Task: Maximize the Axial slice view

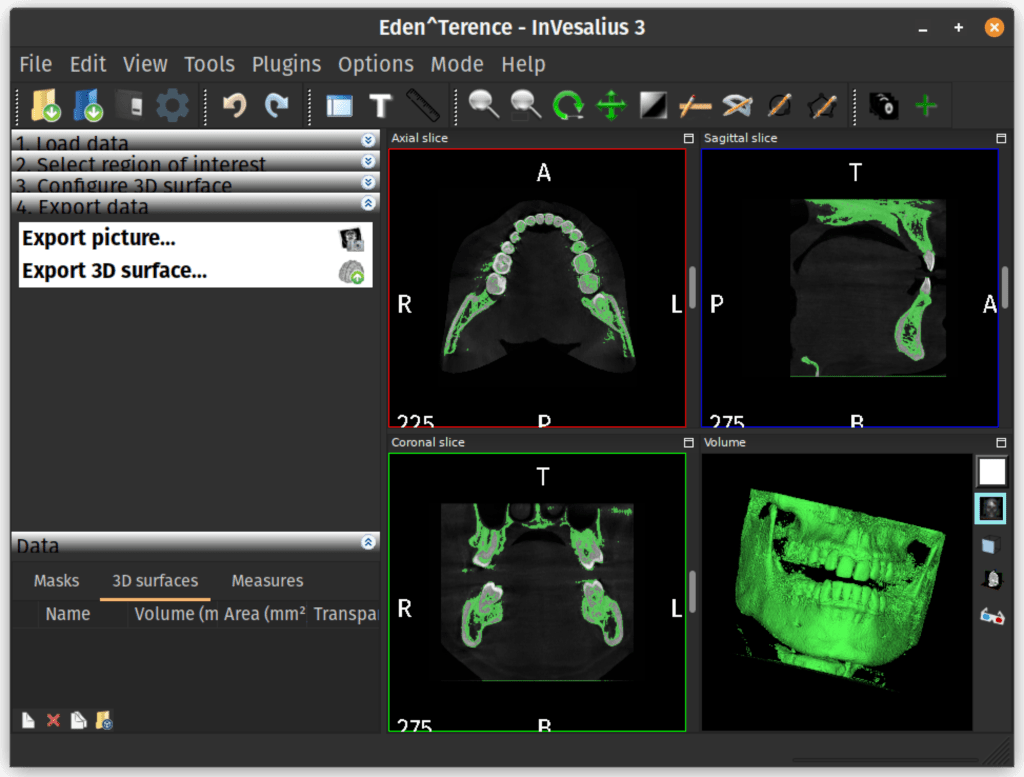Action: pos(688,138)
